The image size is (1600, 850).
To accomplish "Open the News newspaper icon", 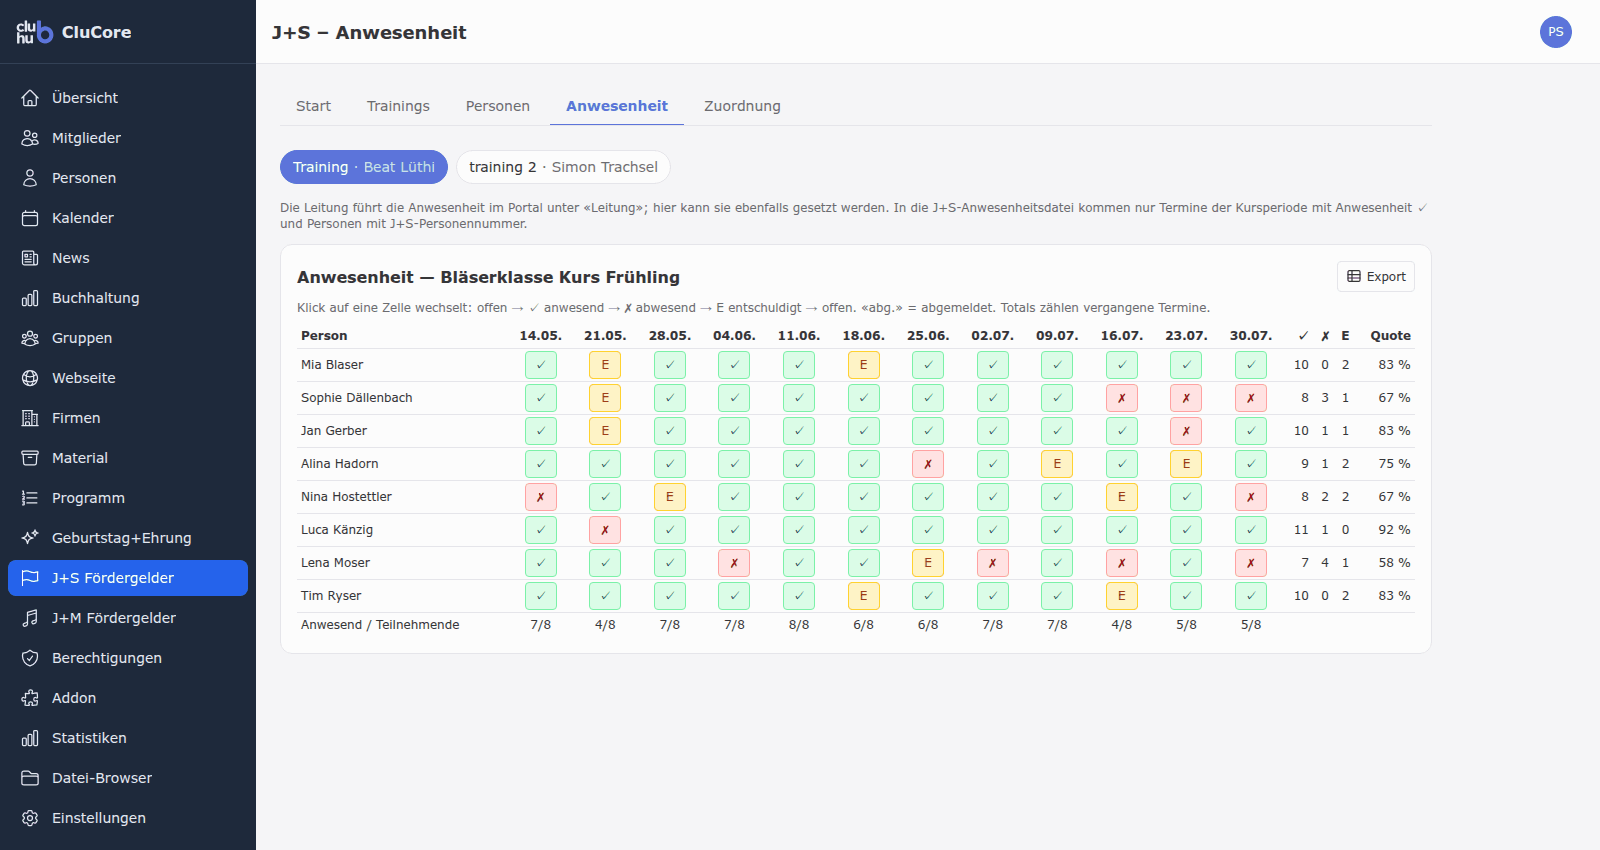I will click(30, 258).
